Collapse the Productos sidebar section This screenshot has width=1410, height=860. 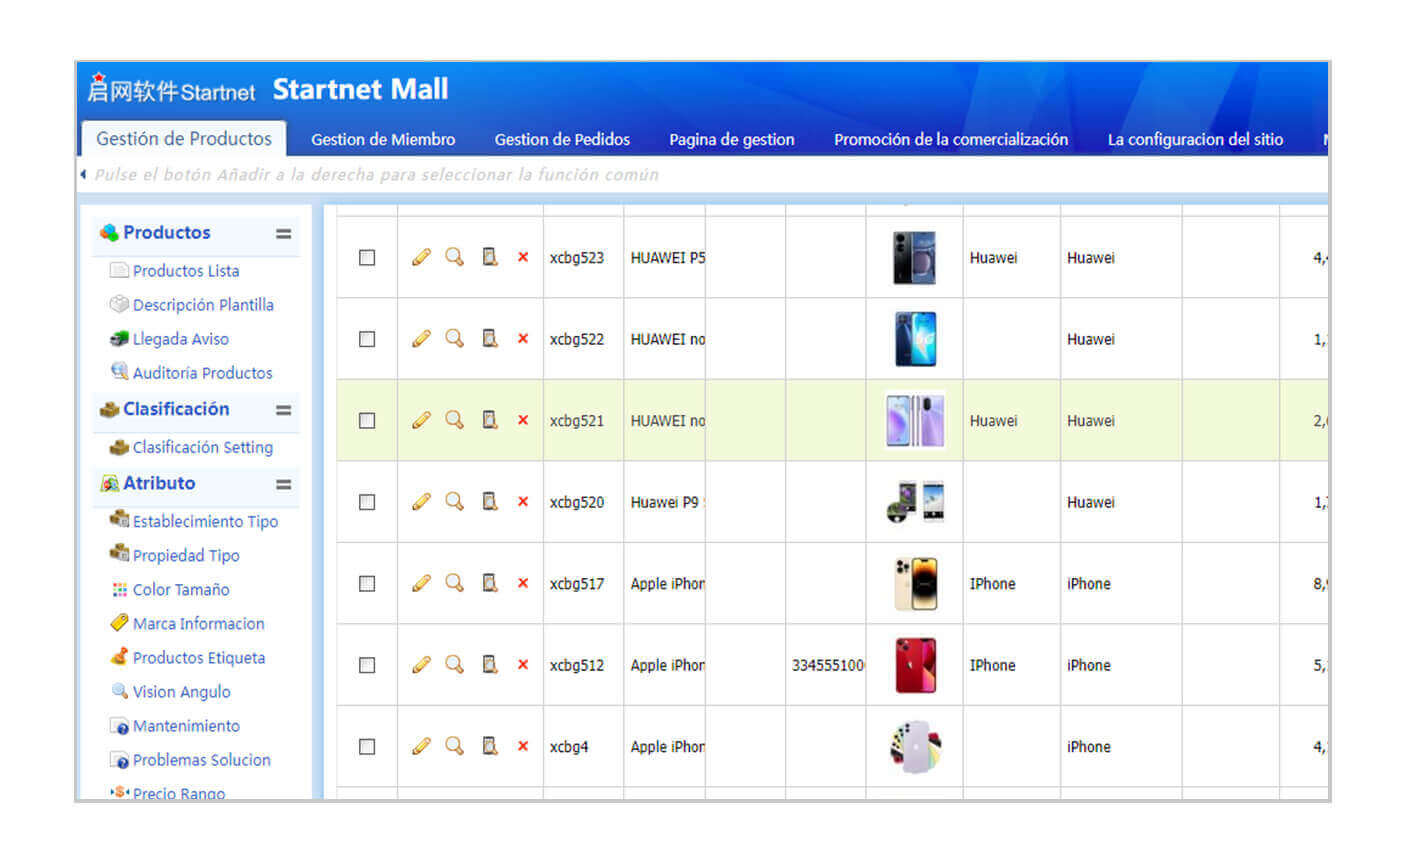[284, 234]
